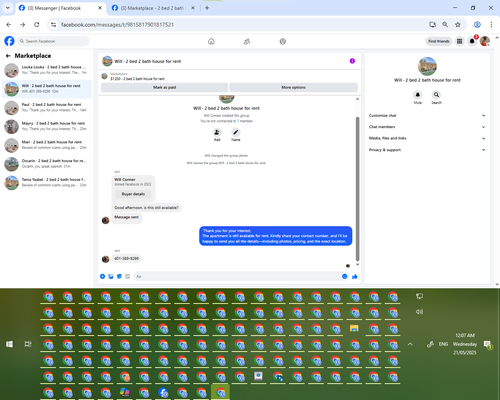Image resolution: width=500 pixels, height=400 pixels.
Task: Click the listing thumbnail in right panel
Action: 427,66
